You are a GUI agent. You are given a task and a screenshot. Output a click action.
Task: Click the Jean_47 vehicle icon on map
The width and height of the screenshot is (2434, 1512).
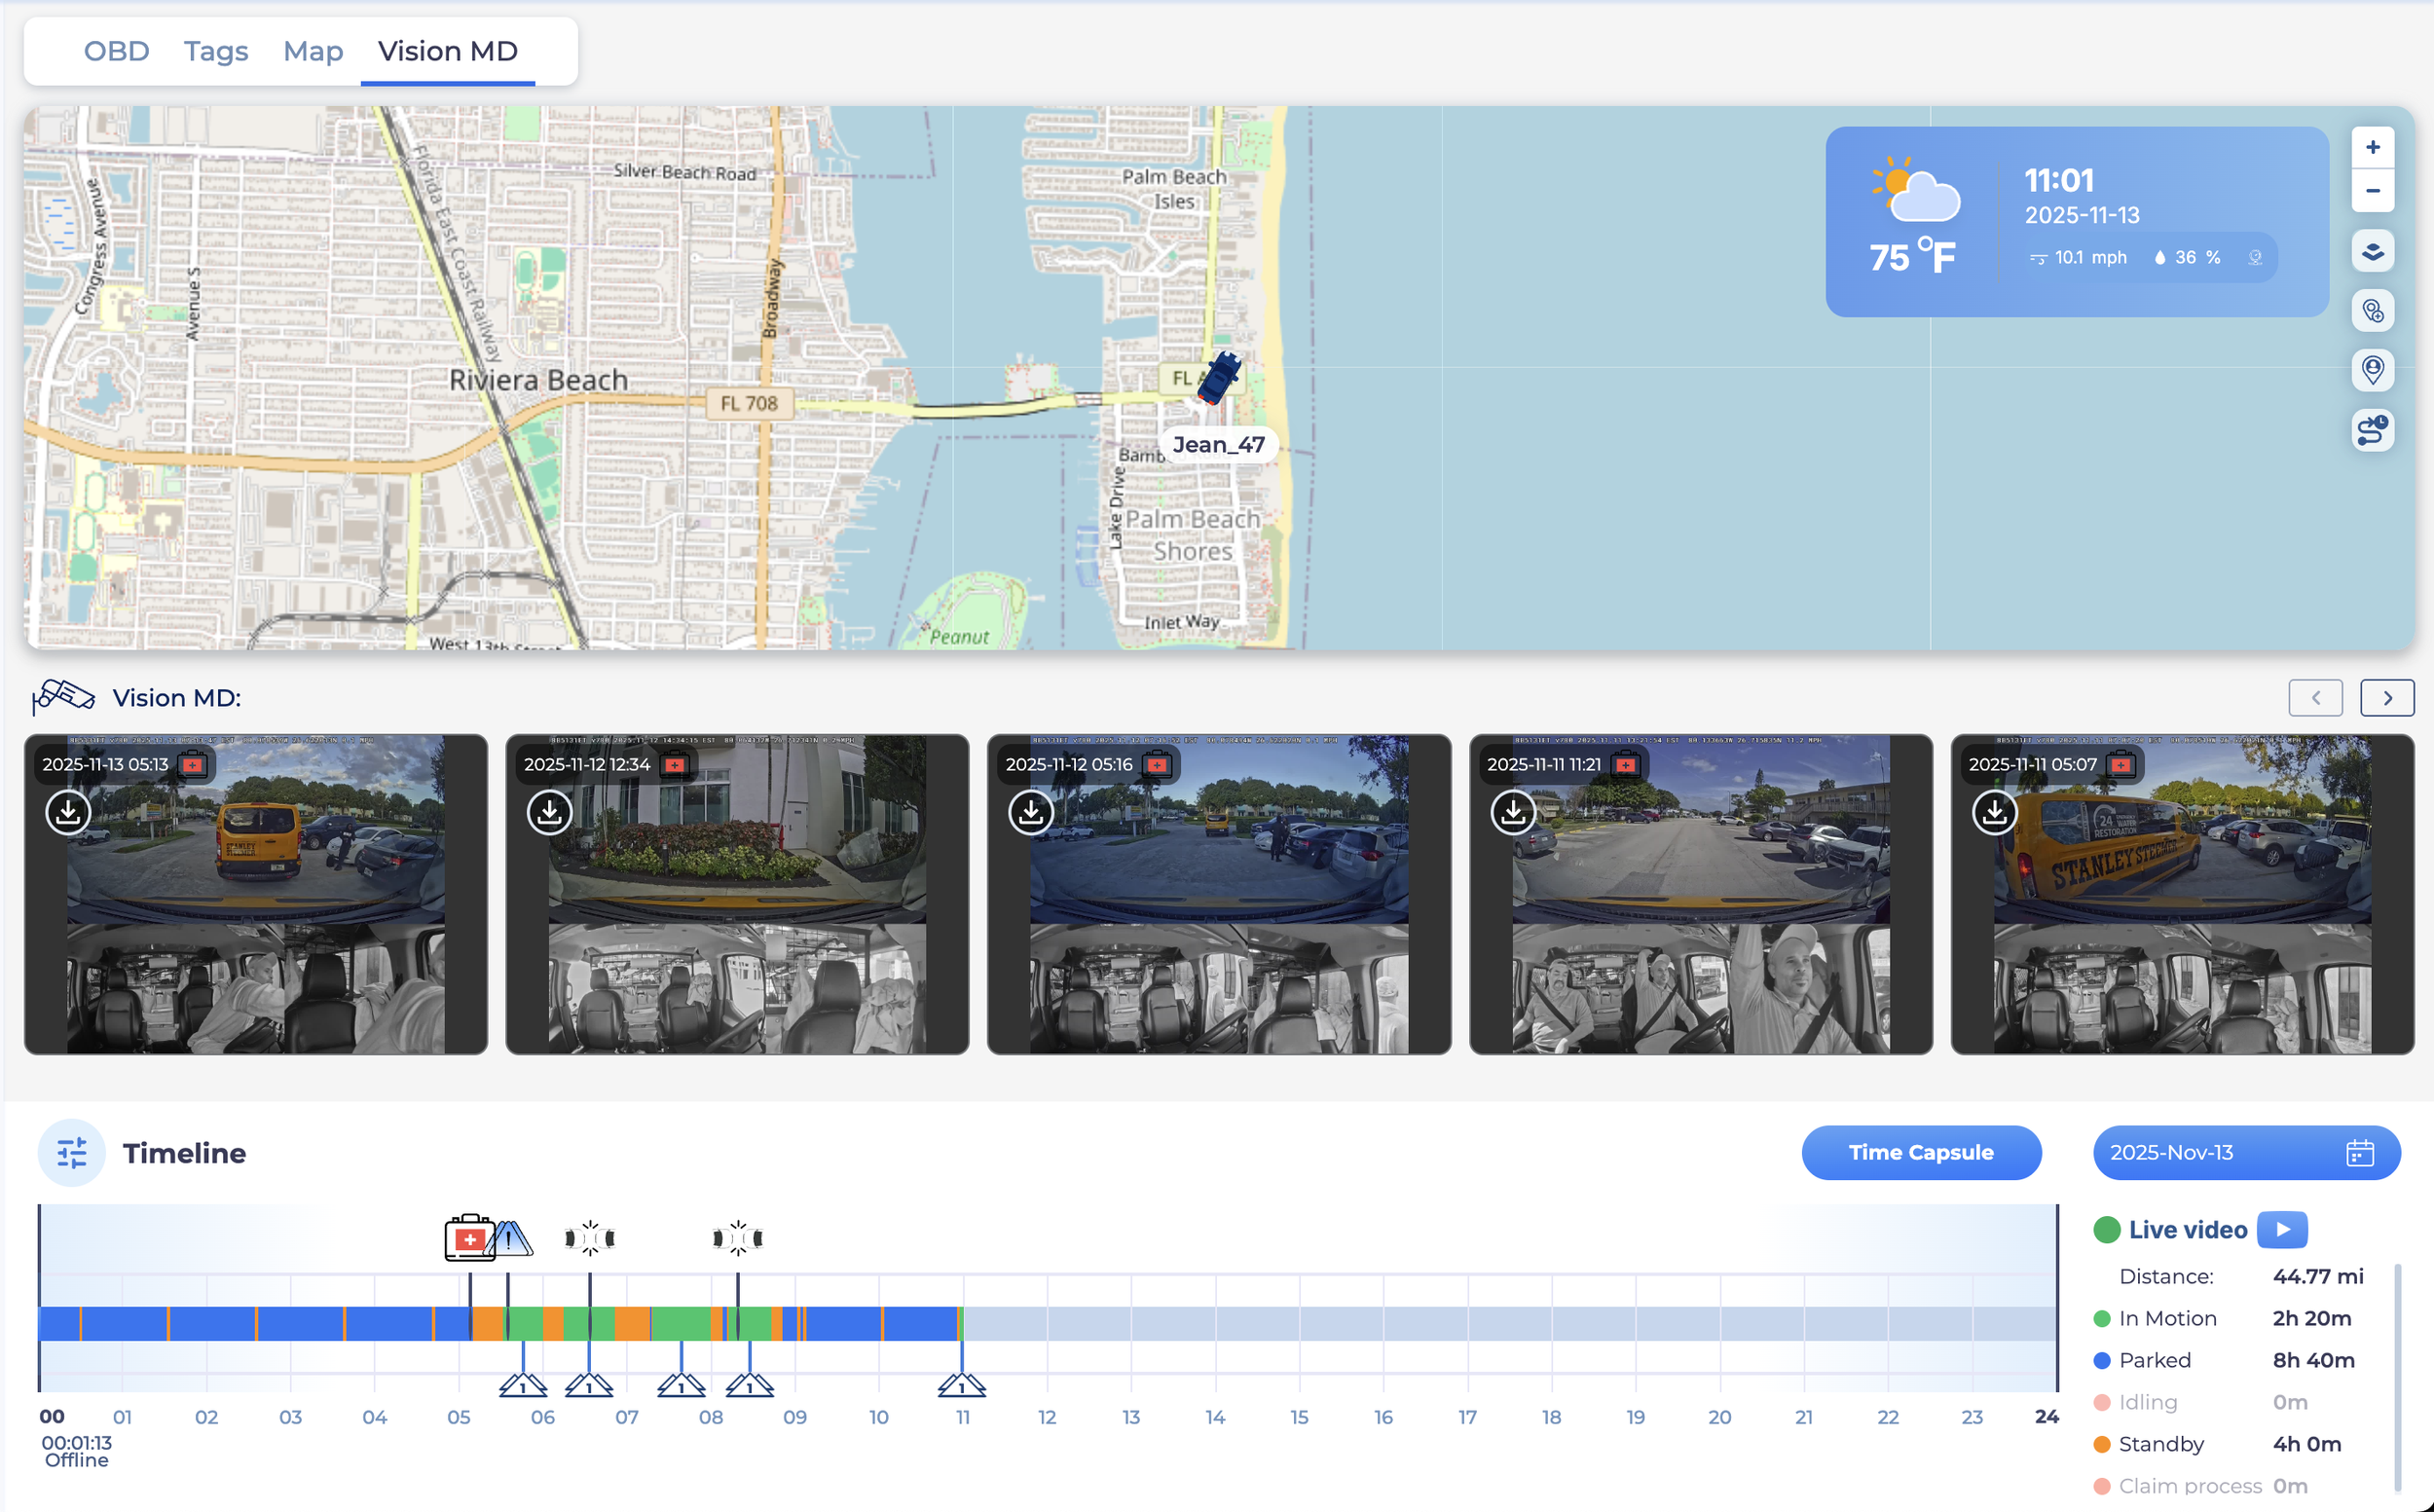tap(1219, 378)
